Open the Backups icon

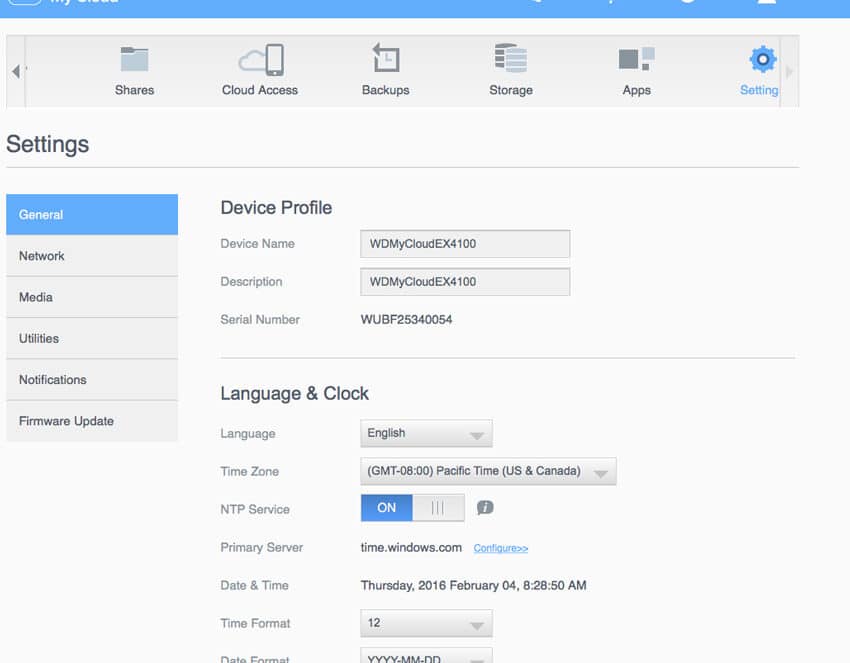click(386, 58)
